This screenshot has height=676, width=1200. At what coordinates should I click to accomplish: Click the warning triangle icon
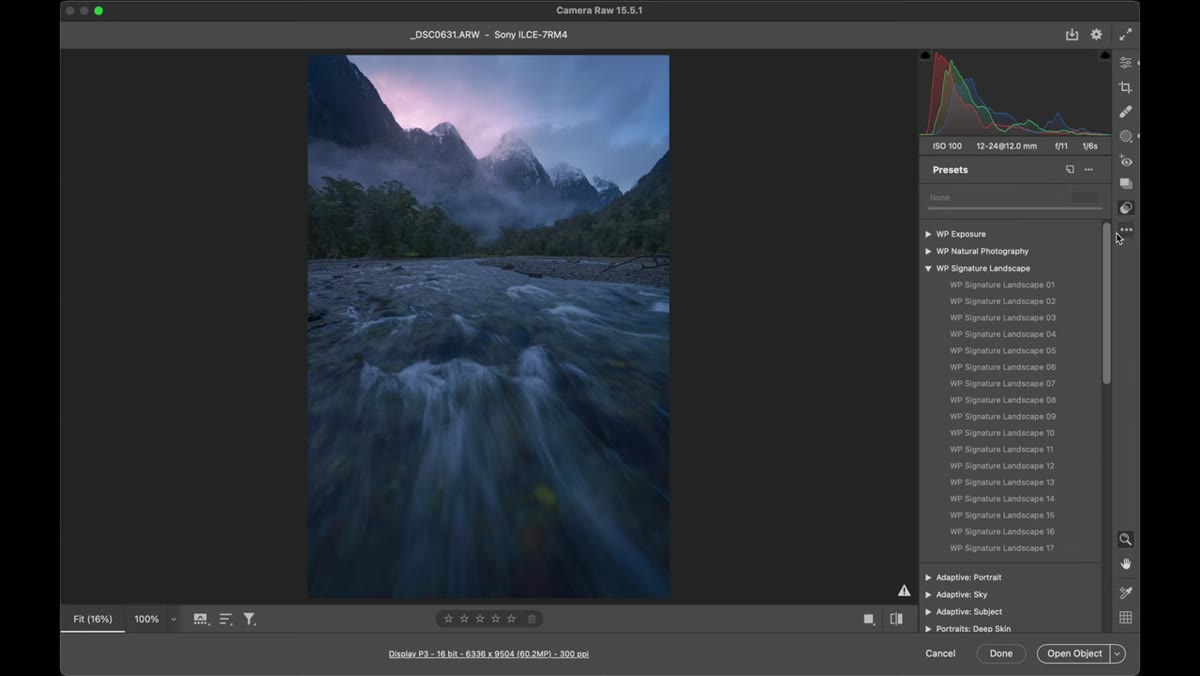(x=904, y=591)
